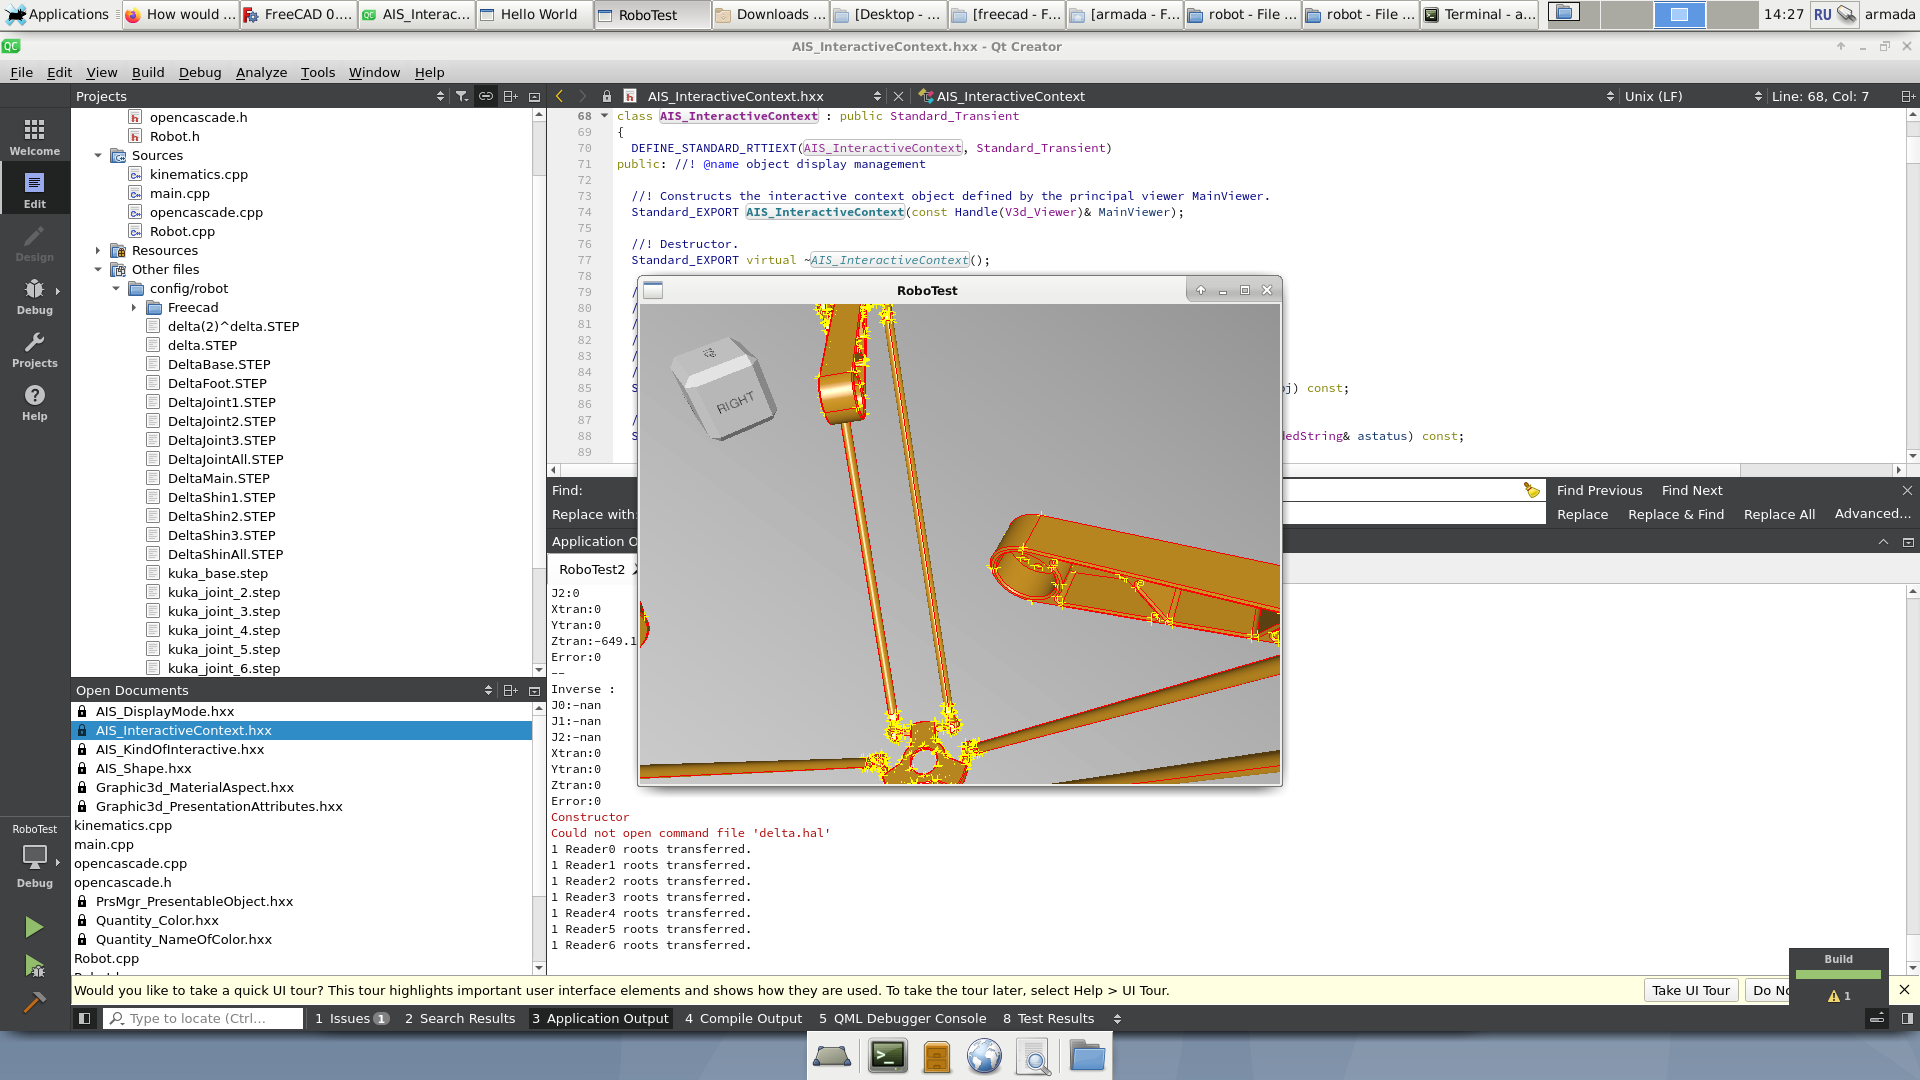The width and height of the screenshot is (1920, 1080).
Task: Click Find Previous
Action: coord(1599,490)
